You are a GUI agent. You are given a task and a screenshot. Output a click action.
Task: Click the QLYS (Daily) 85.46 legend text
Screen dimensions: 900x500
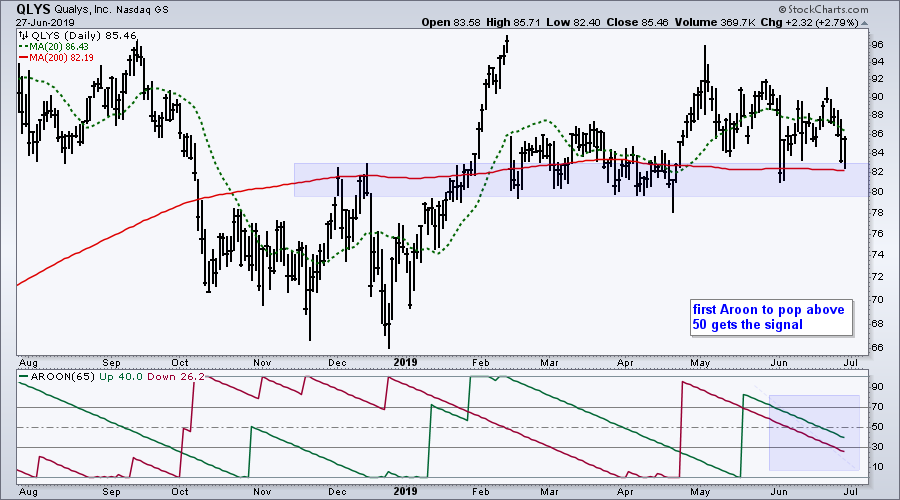[83, 36]
